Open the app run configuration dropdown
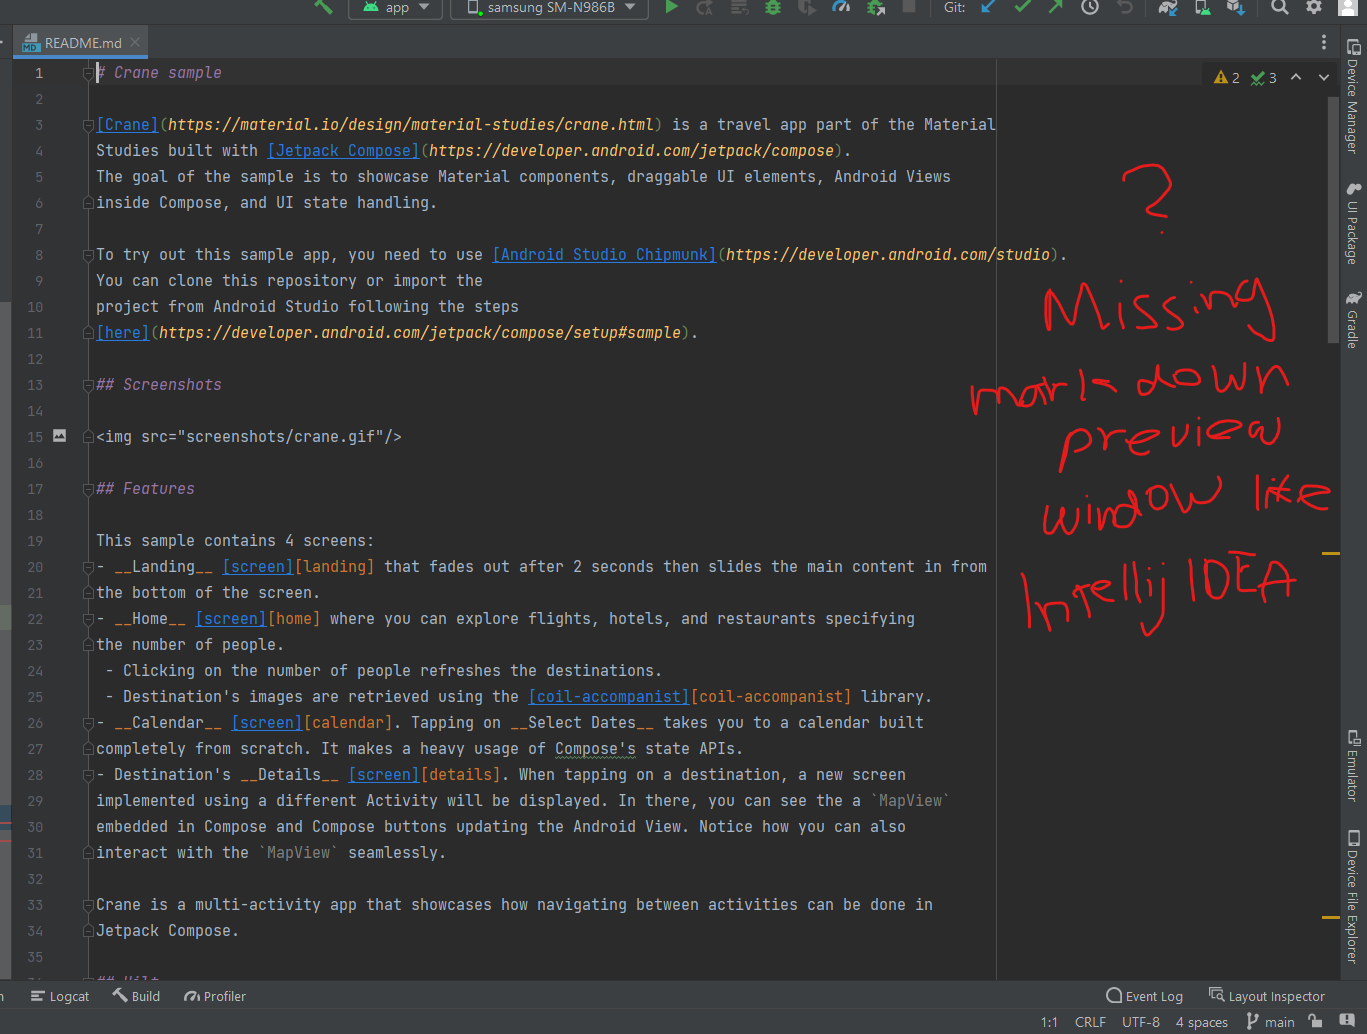Viewport: 1367px width, 1034px height. [395, 8]
